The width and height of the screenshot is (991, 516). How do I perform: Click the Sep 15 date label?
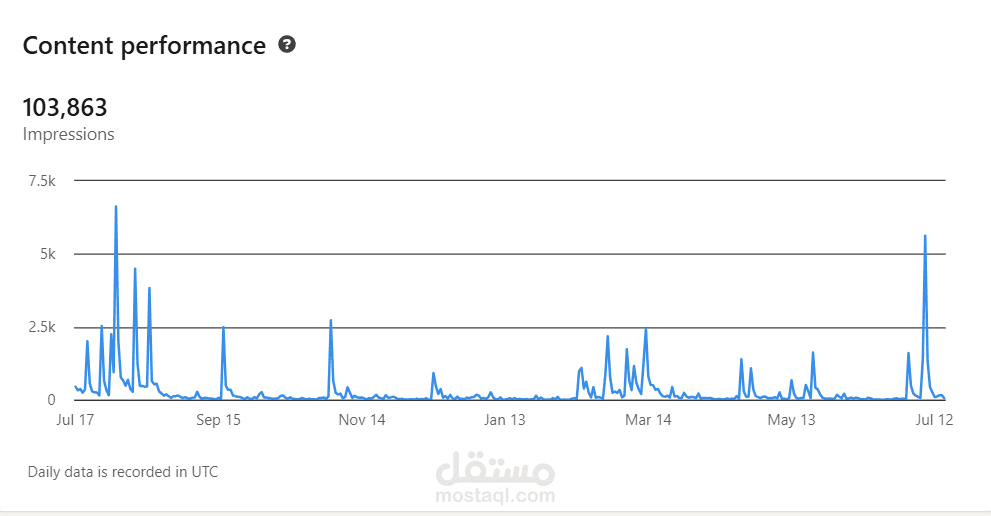click(x=218, y=420)
